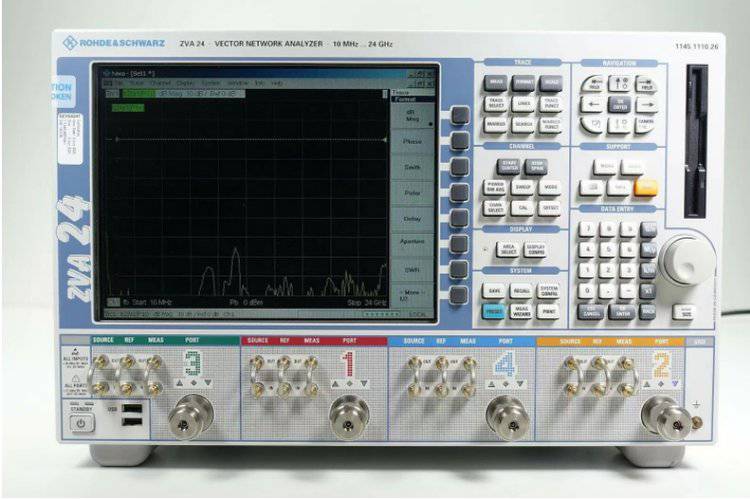Hit the SAVE key in System group

tap(494, 290)
